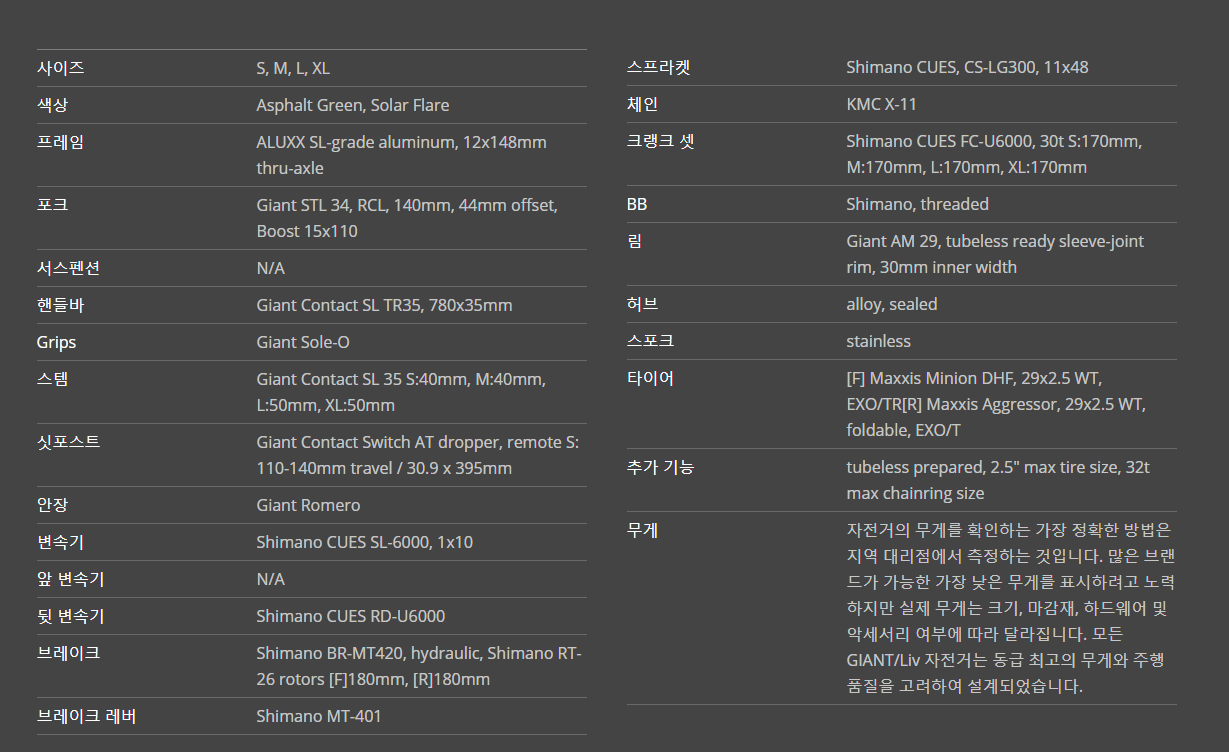The image size is (1229, 752).
Task: Click the 서스펜션 label
Action: click(68, 268)
